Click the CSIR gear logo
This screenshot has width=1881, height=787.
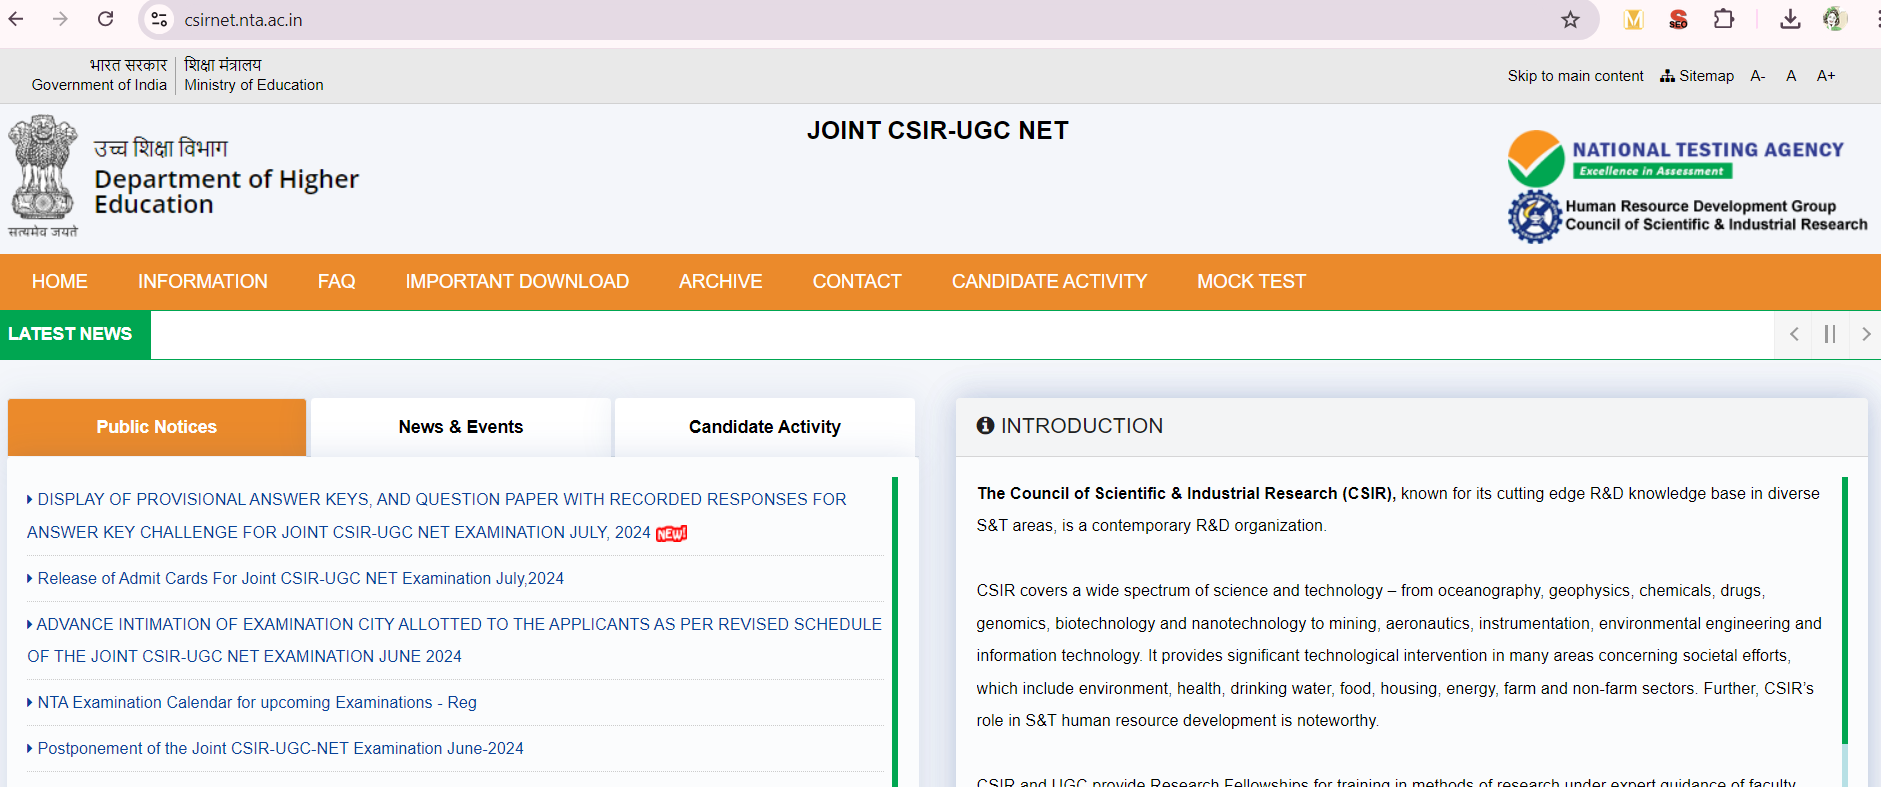tap(1534, 216)
